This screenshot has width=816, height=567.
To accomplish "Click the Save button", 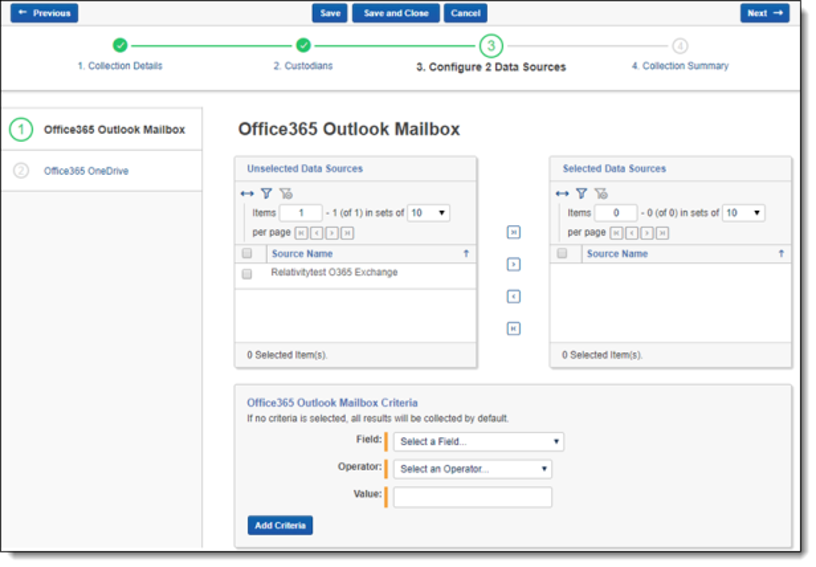I will [330, 13].
